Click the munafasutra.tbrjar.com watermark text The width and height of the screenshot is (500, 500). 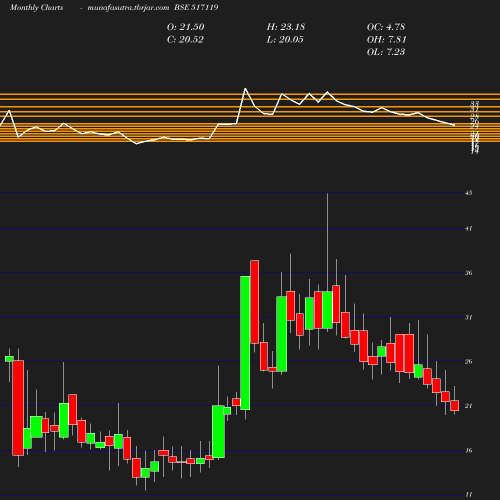click(x=128, y=8)
